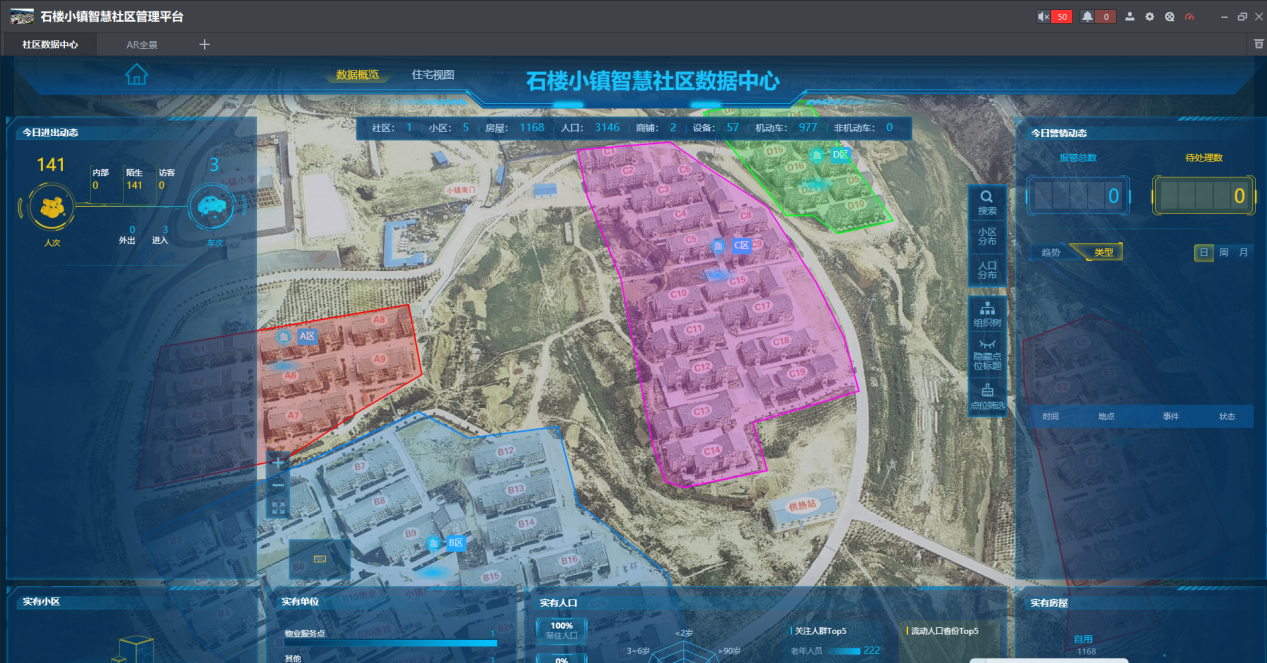Click the 趋势 trend button in alarm panel
1267x663 pixels.
(x=1051, y=253)
